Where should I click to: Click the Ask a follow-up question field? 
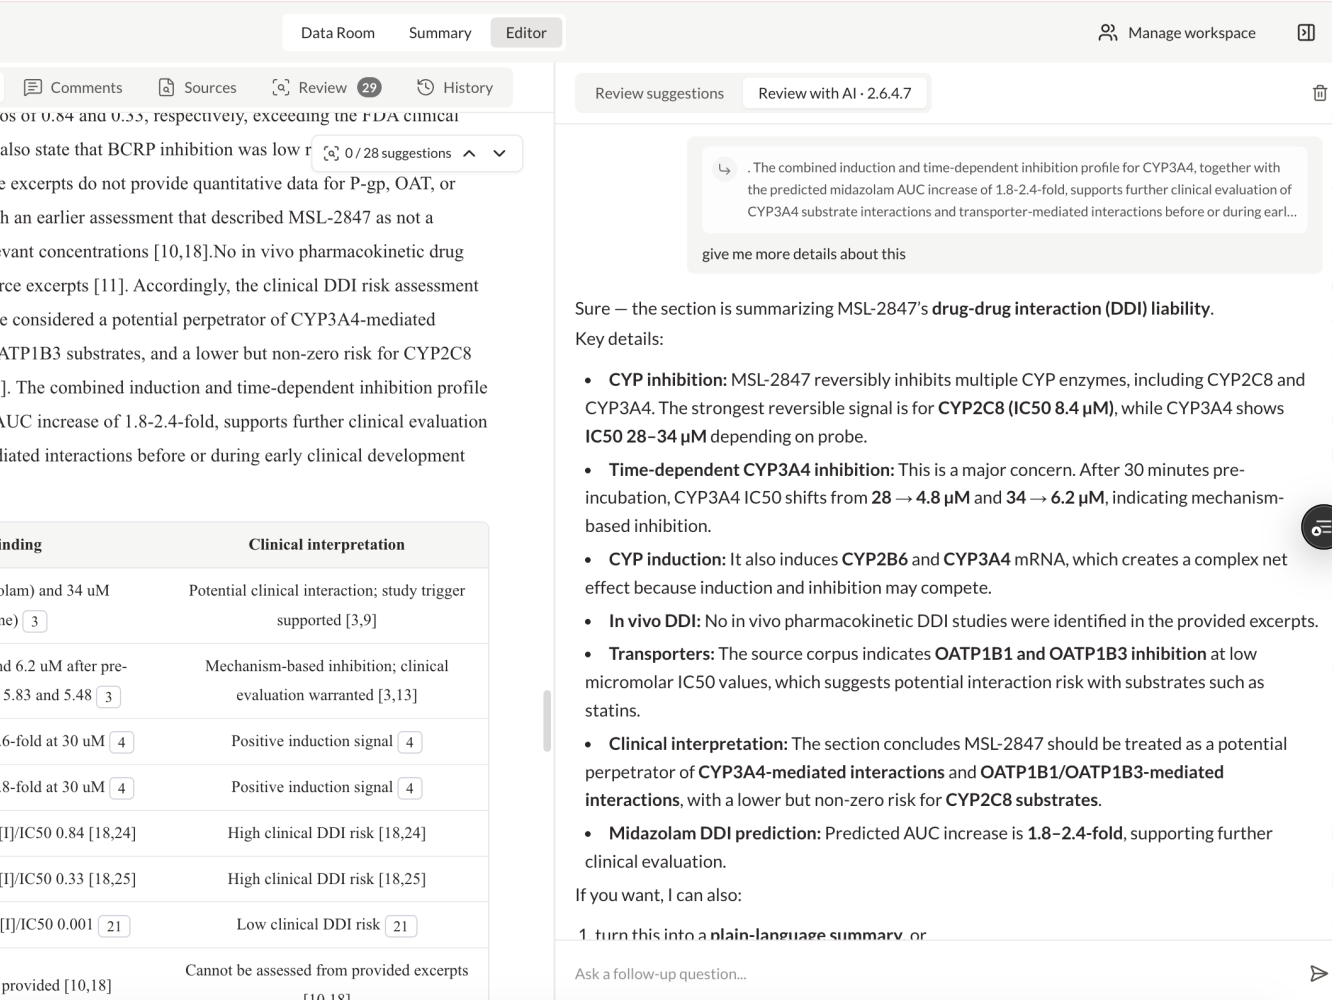(x=935, y=973)
